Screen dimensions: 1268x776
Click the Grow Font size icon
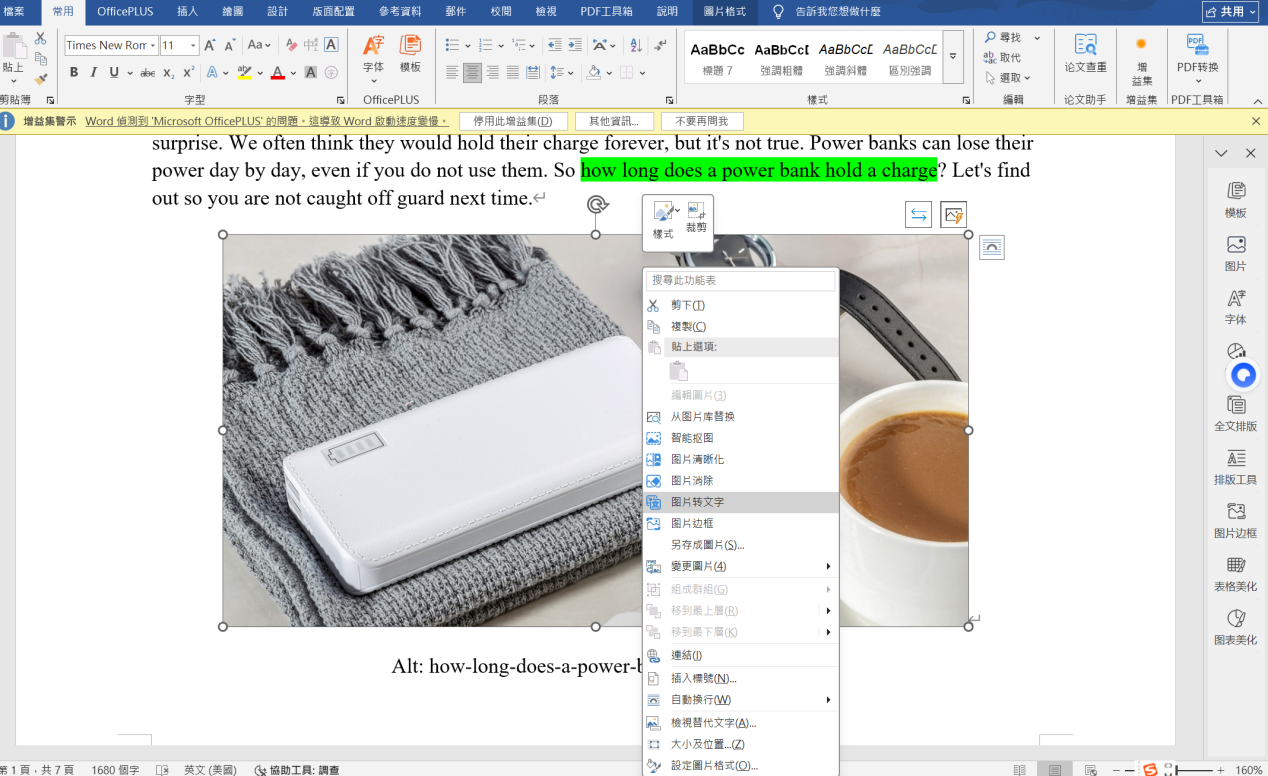click(x=210, y=45)
